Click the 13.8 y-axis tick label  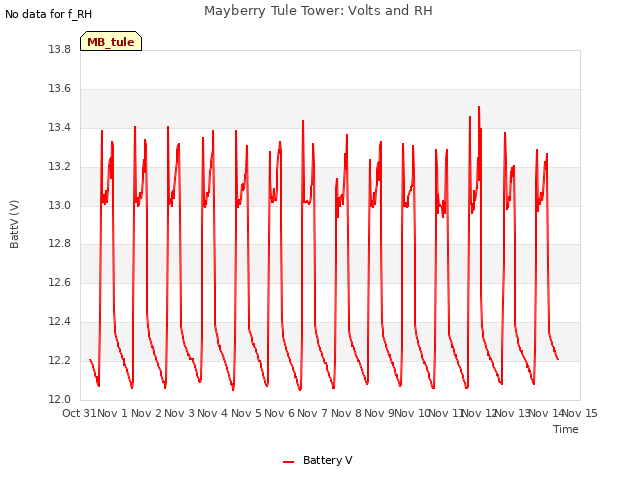coord(60,49)
